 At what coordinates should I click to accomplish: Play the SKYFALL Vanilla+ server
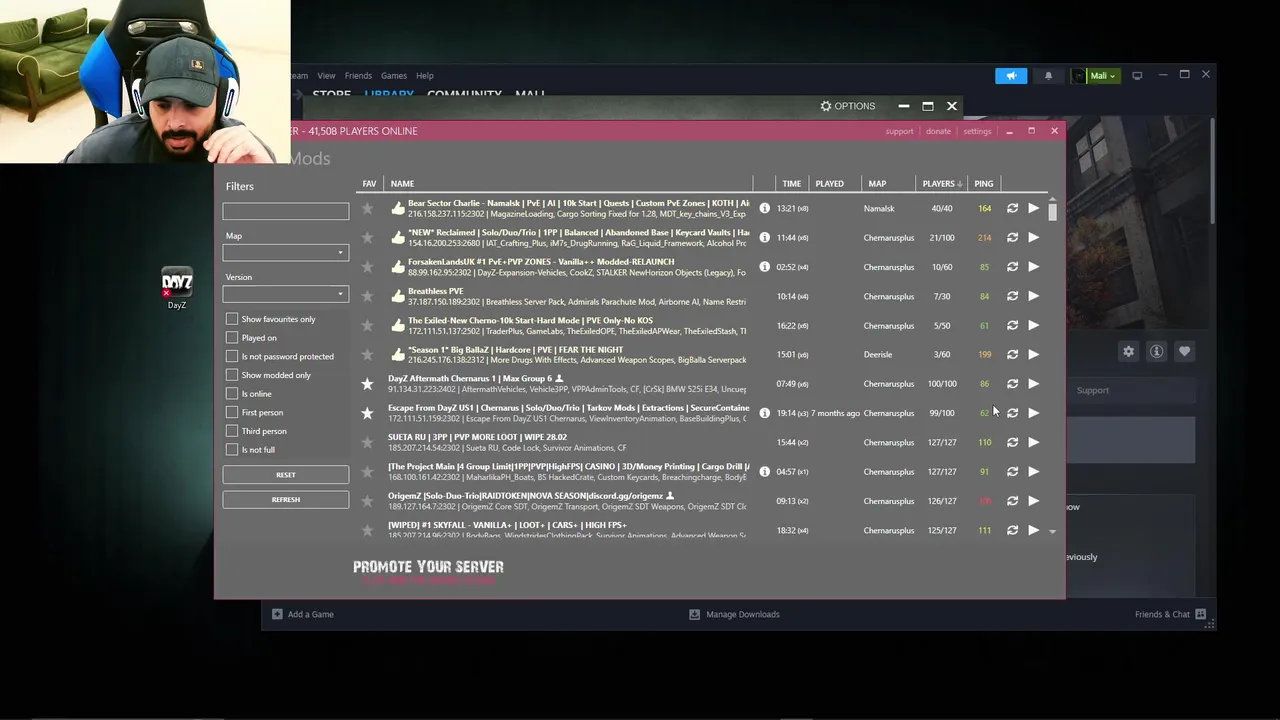coord(1033,530)
